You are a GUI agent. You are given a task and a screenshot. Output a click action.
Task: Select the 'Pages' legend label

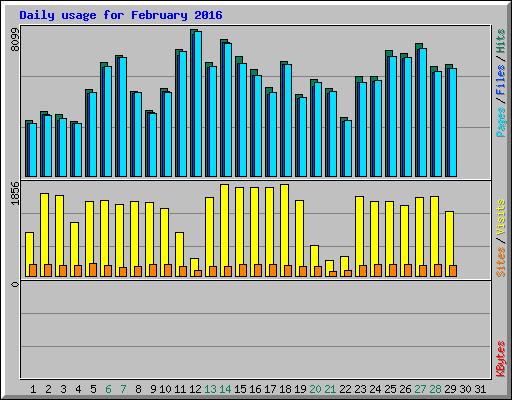500,122
